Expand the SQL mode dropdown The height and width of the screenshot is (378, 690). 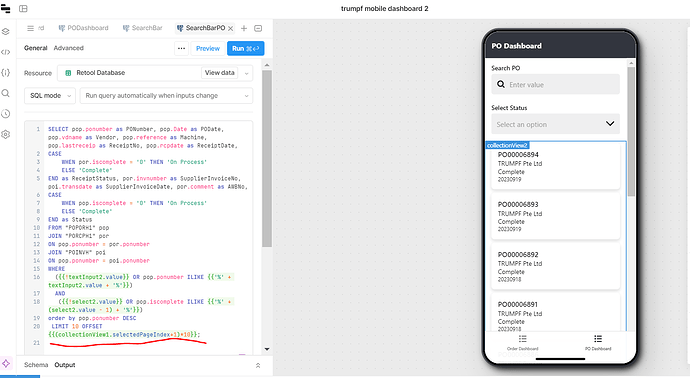coord(50,95)
